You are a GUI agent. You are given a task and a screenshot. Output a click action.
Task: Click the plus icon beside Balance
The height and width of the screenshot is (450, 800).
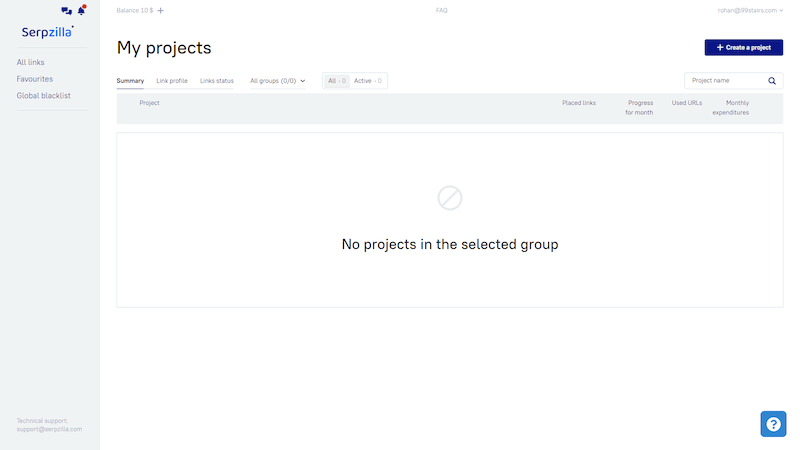click(161, 10)
